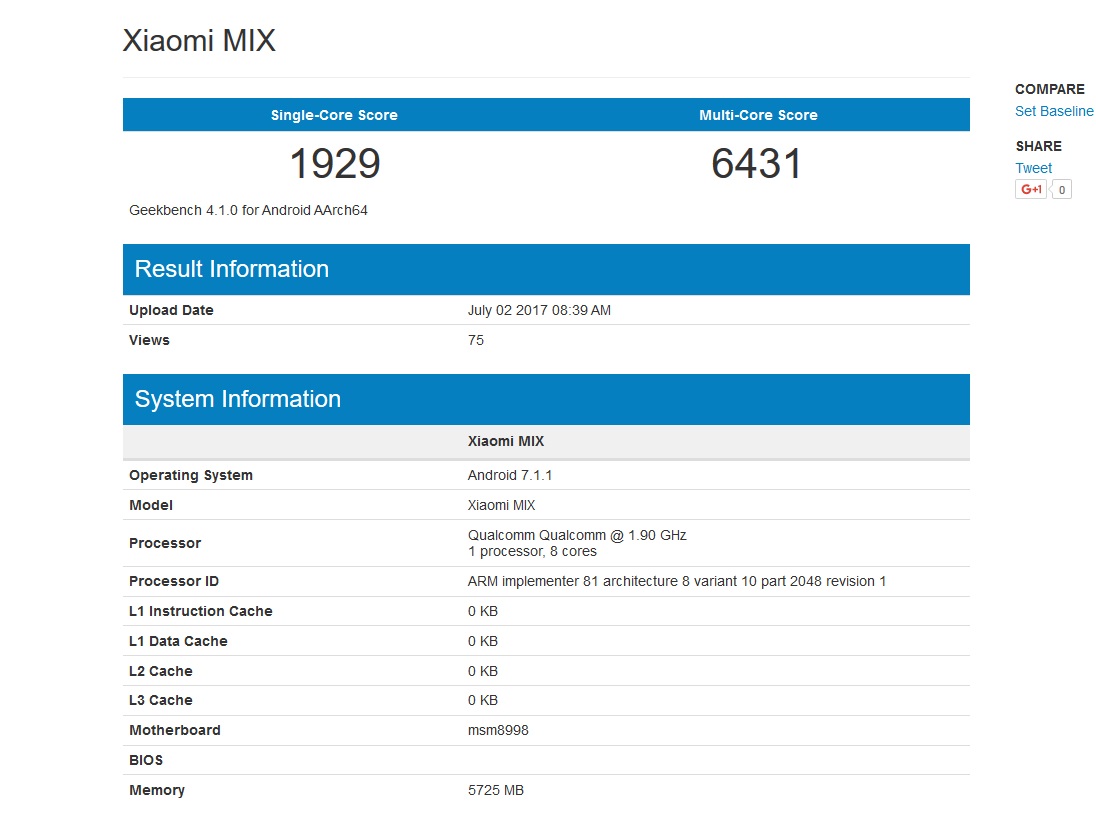The width and height of the screenshot is (1096, 822).
Task: Click the Views label
Action: click(x=149, y=340)
